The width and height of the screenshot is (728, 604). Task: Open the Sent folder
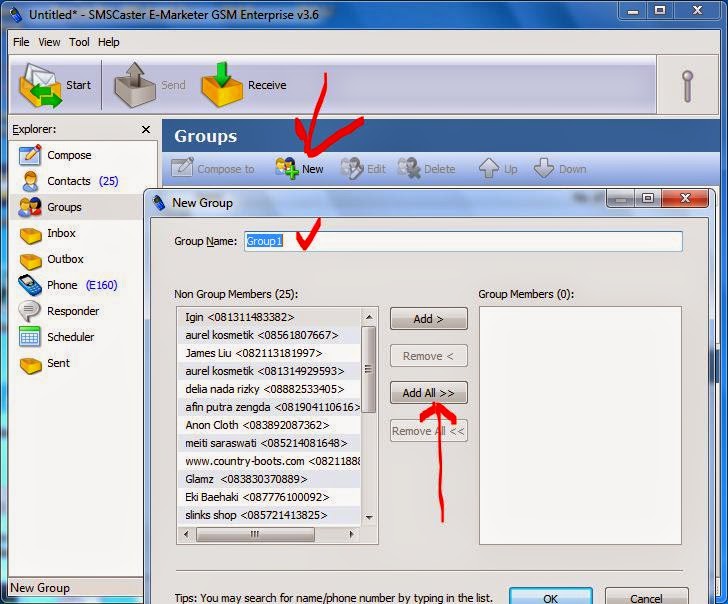click(44, 363)
